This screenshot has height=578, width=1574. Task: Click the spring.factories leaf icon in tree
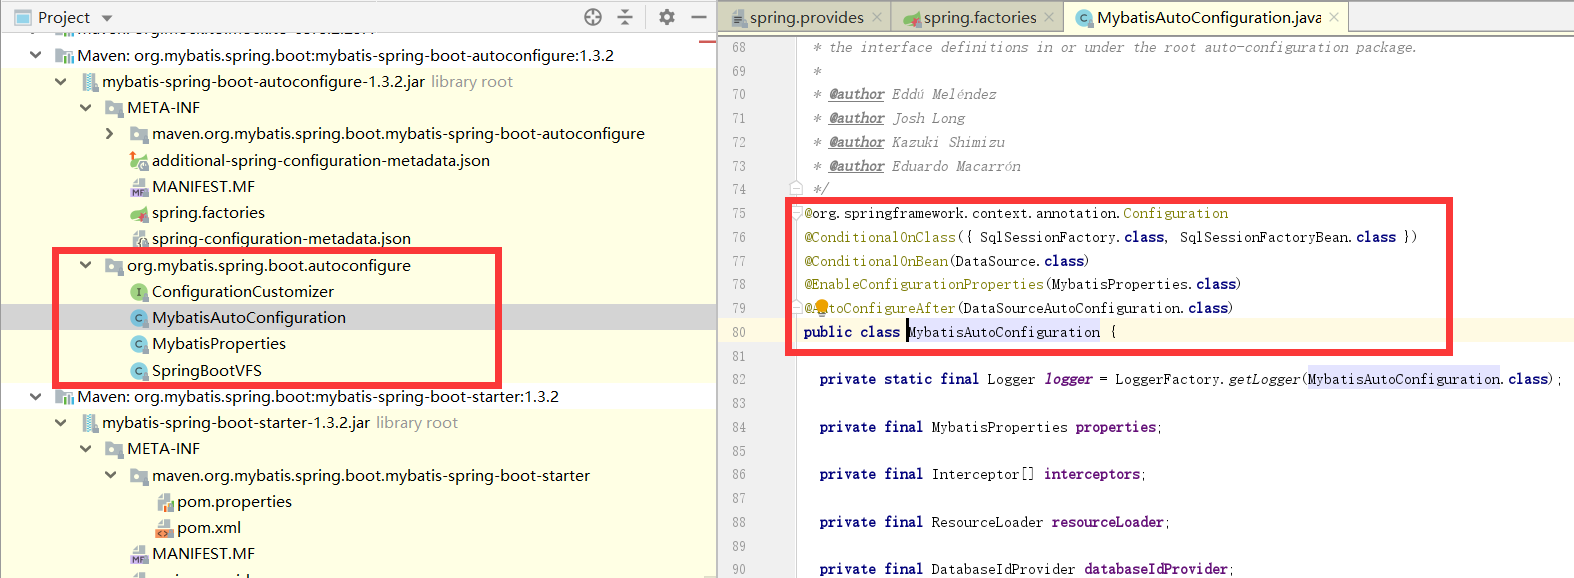click(x=139, y=213)
